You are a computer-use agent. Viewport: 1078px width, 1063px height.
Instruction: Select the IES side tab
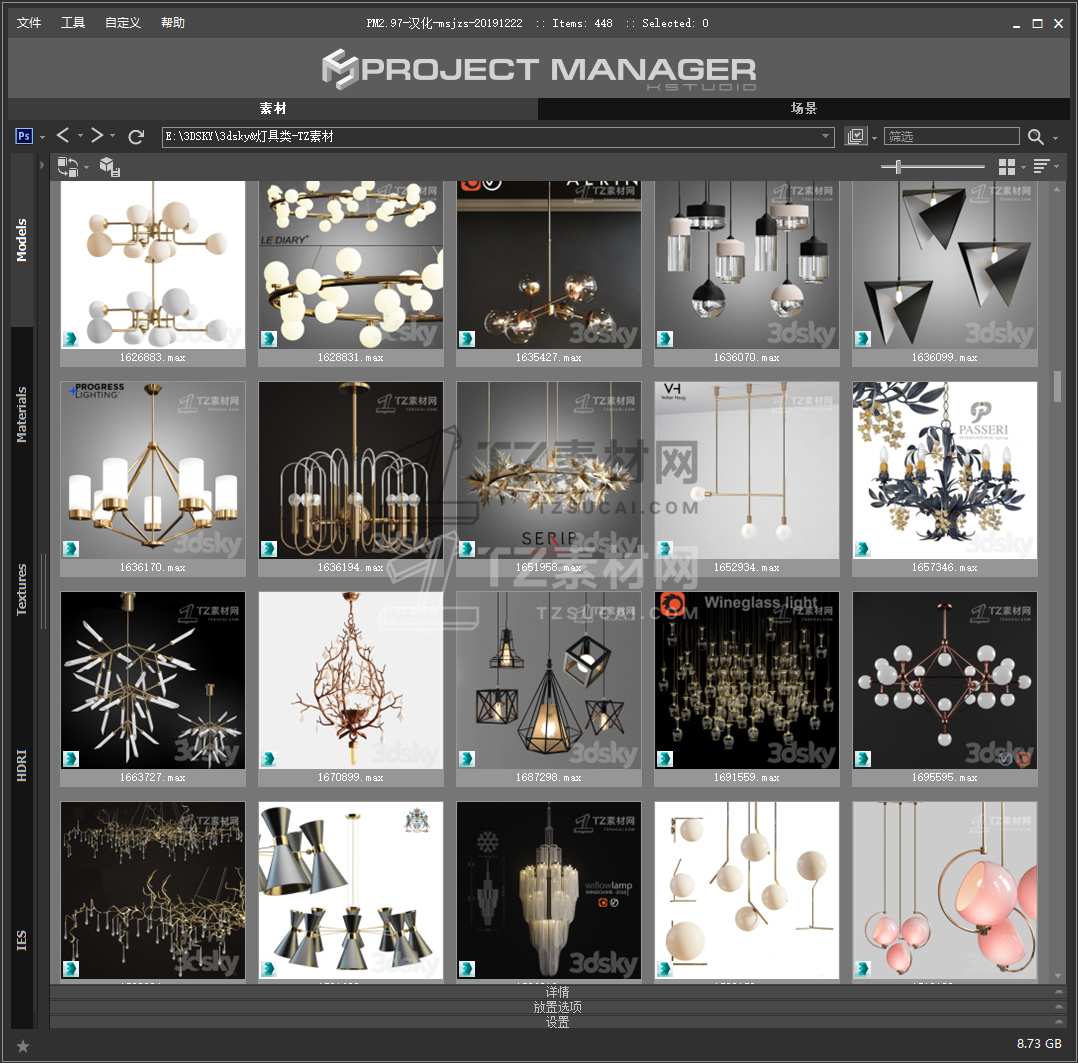click(x=22, y=941)
